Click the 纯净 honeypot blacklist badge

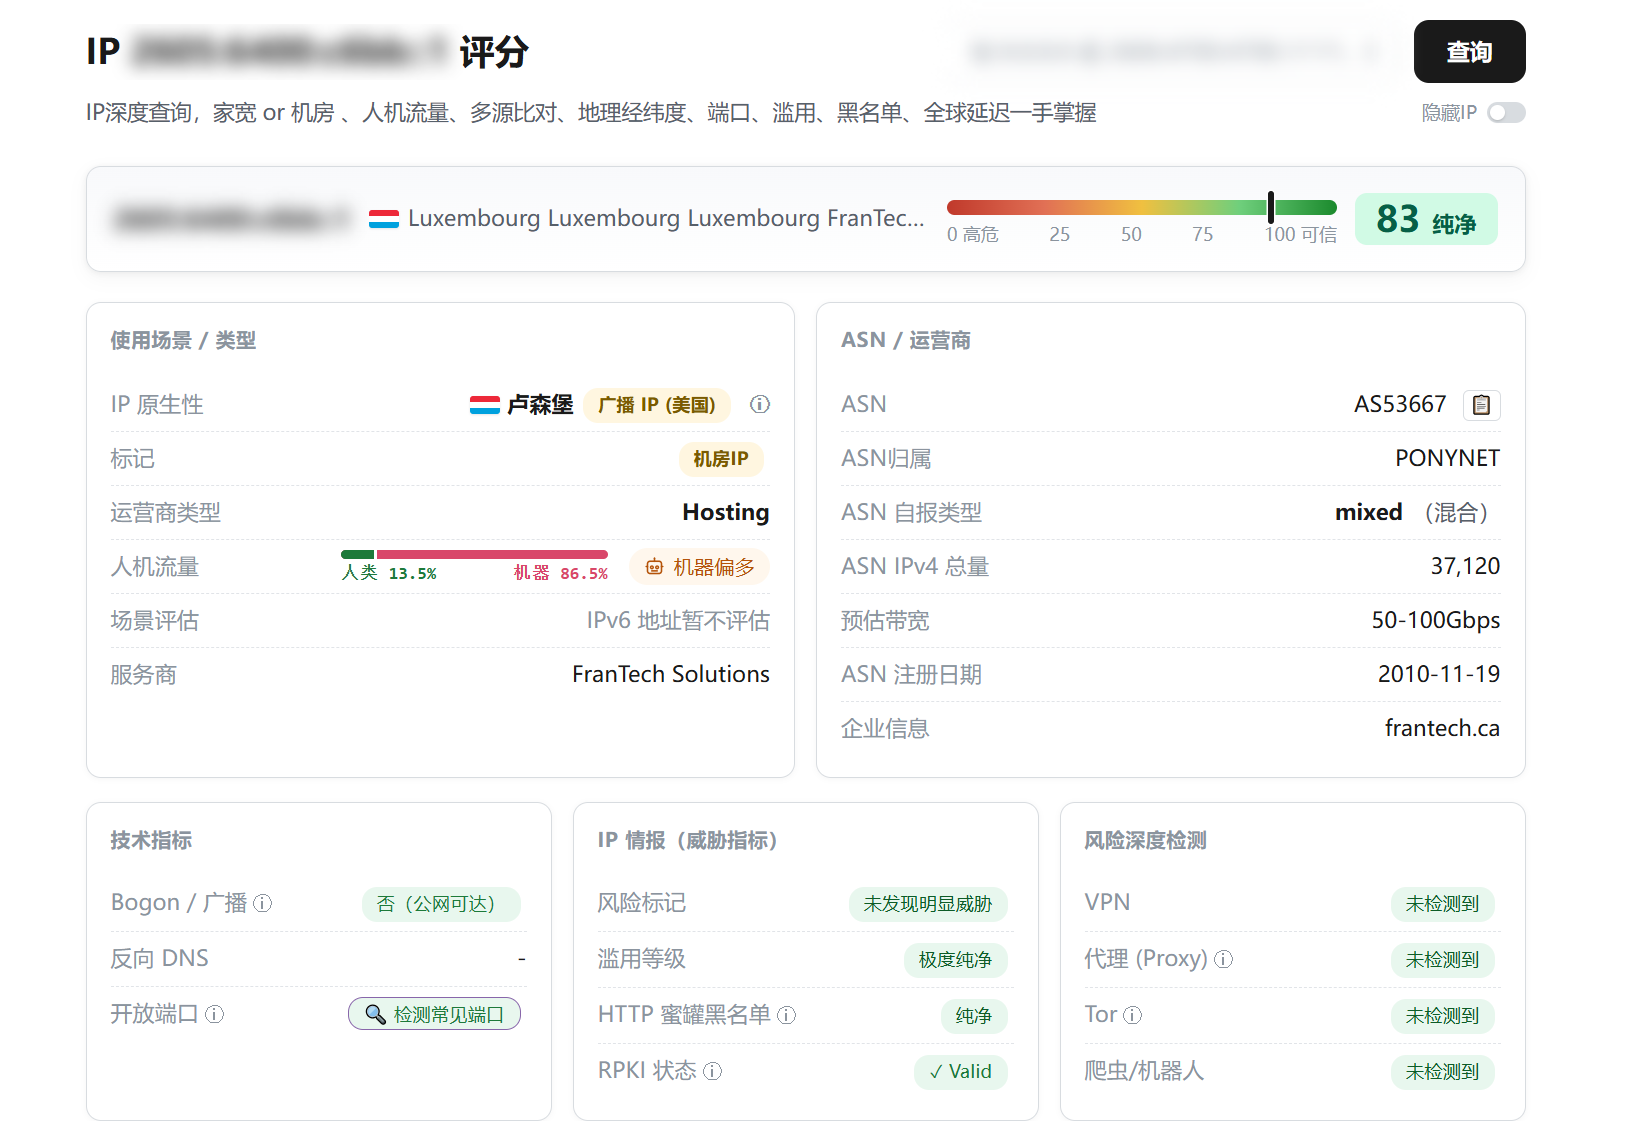point(973,1016)
